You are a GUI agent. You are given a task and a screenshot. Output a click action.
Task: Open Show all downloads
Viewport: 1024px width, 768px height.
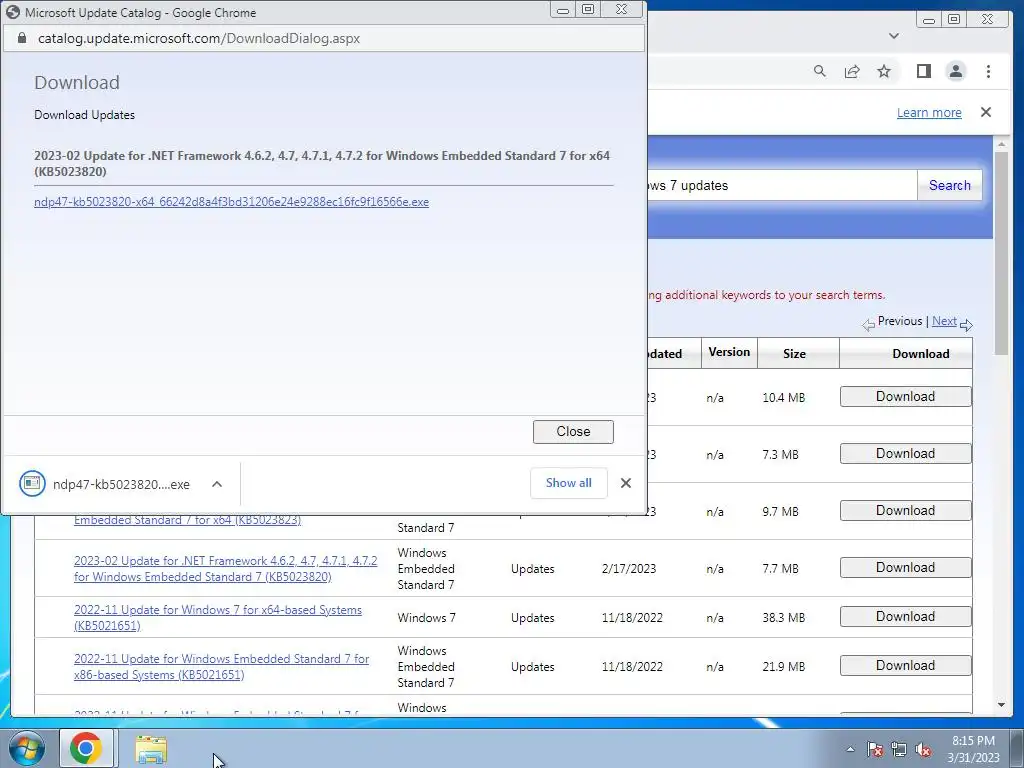coord(568,483)
